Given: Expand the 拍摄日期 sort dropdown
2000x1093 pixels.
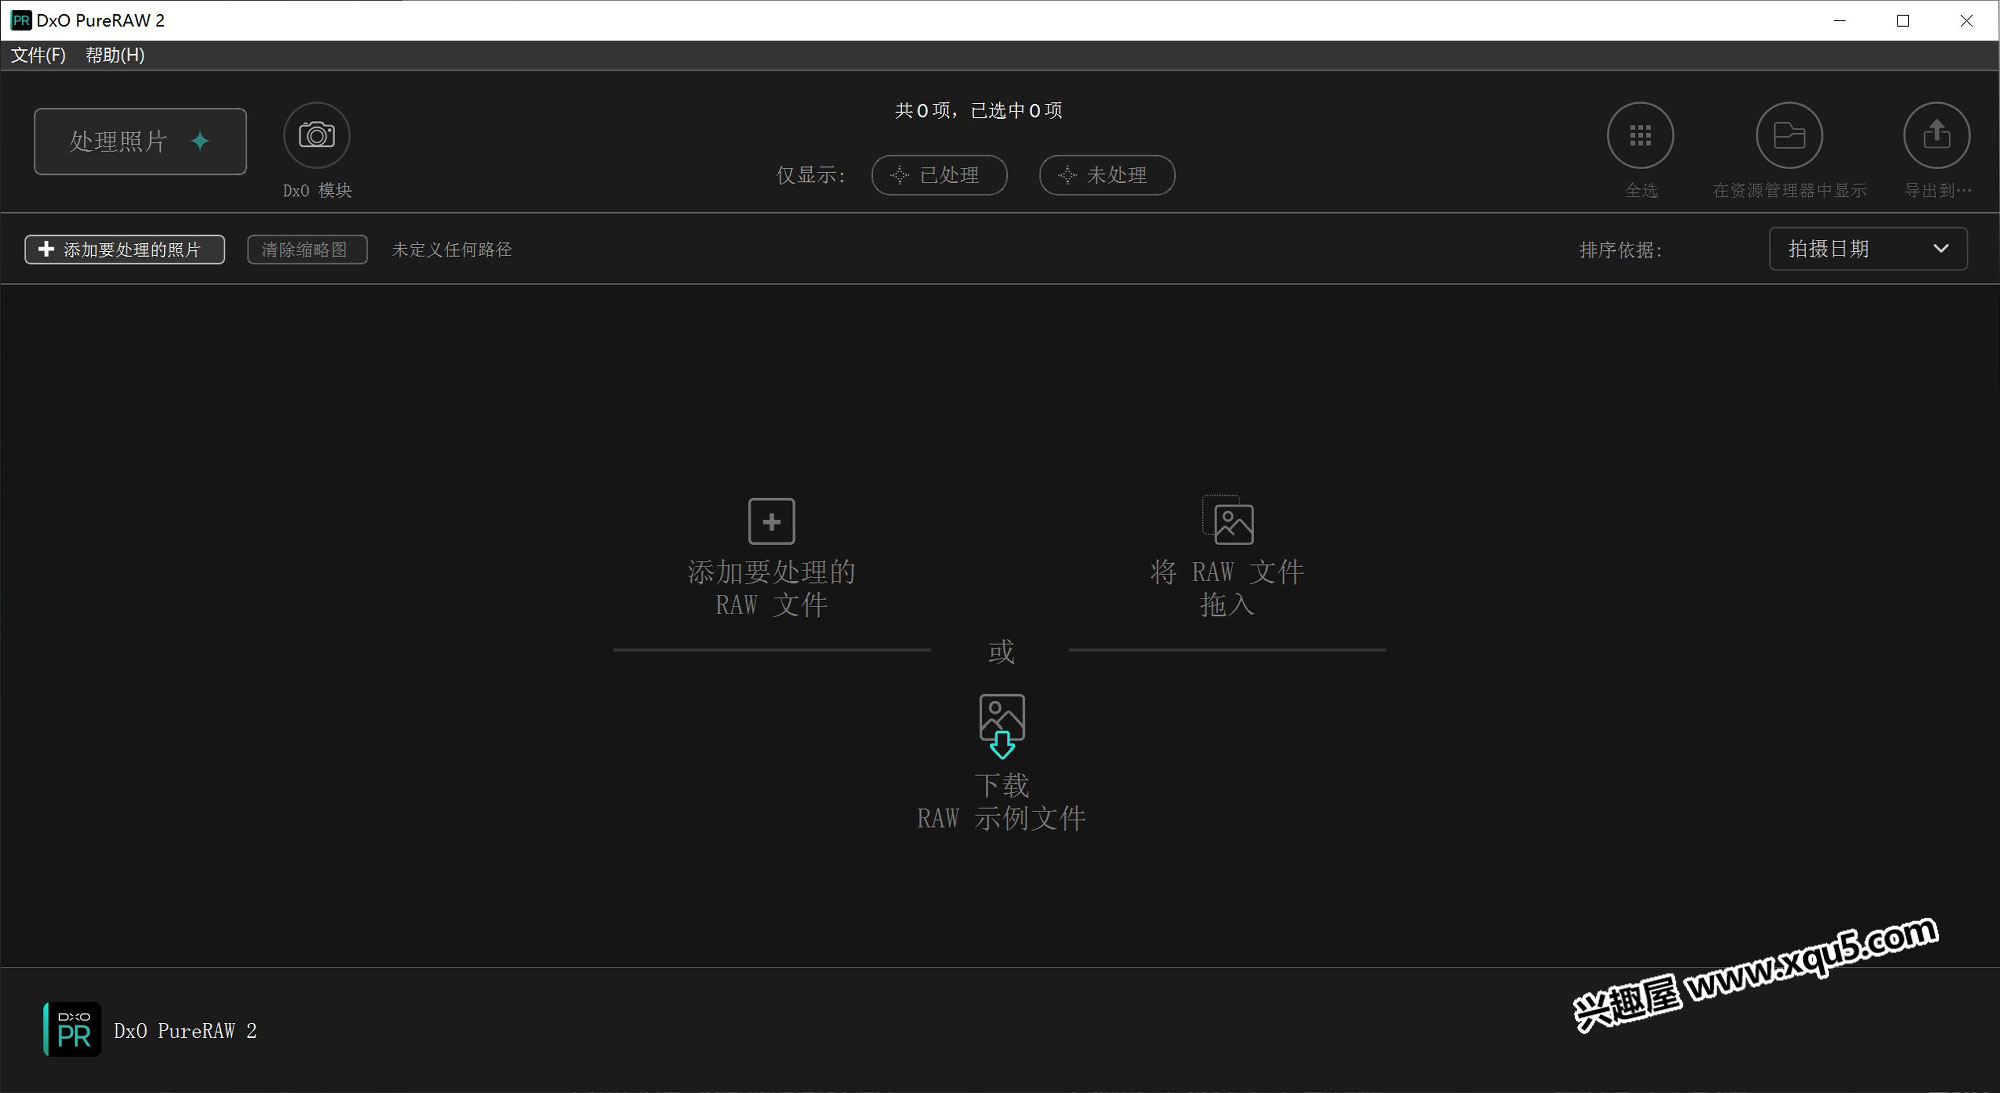Looking at the screenshot, I should click(x=1868, y=249).
